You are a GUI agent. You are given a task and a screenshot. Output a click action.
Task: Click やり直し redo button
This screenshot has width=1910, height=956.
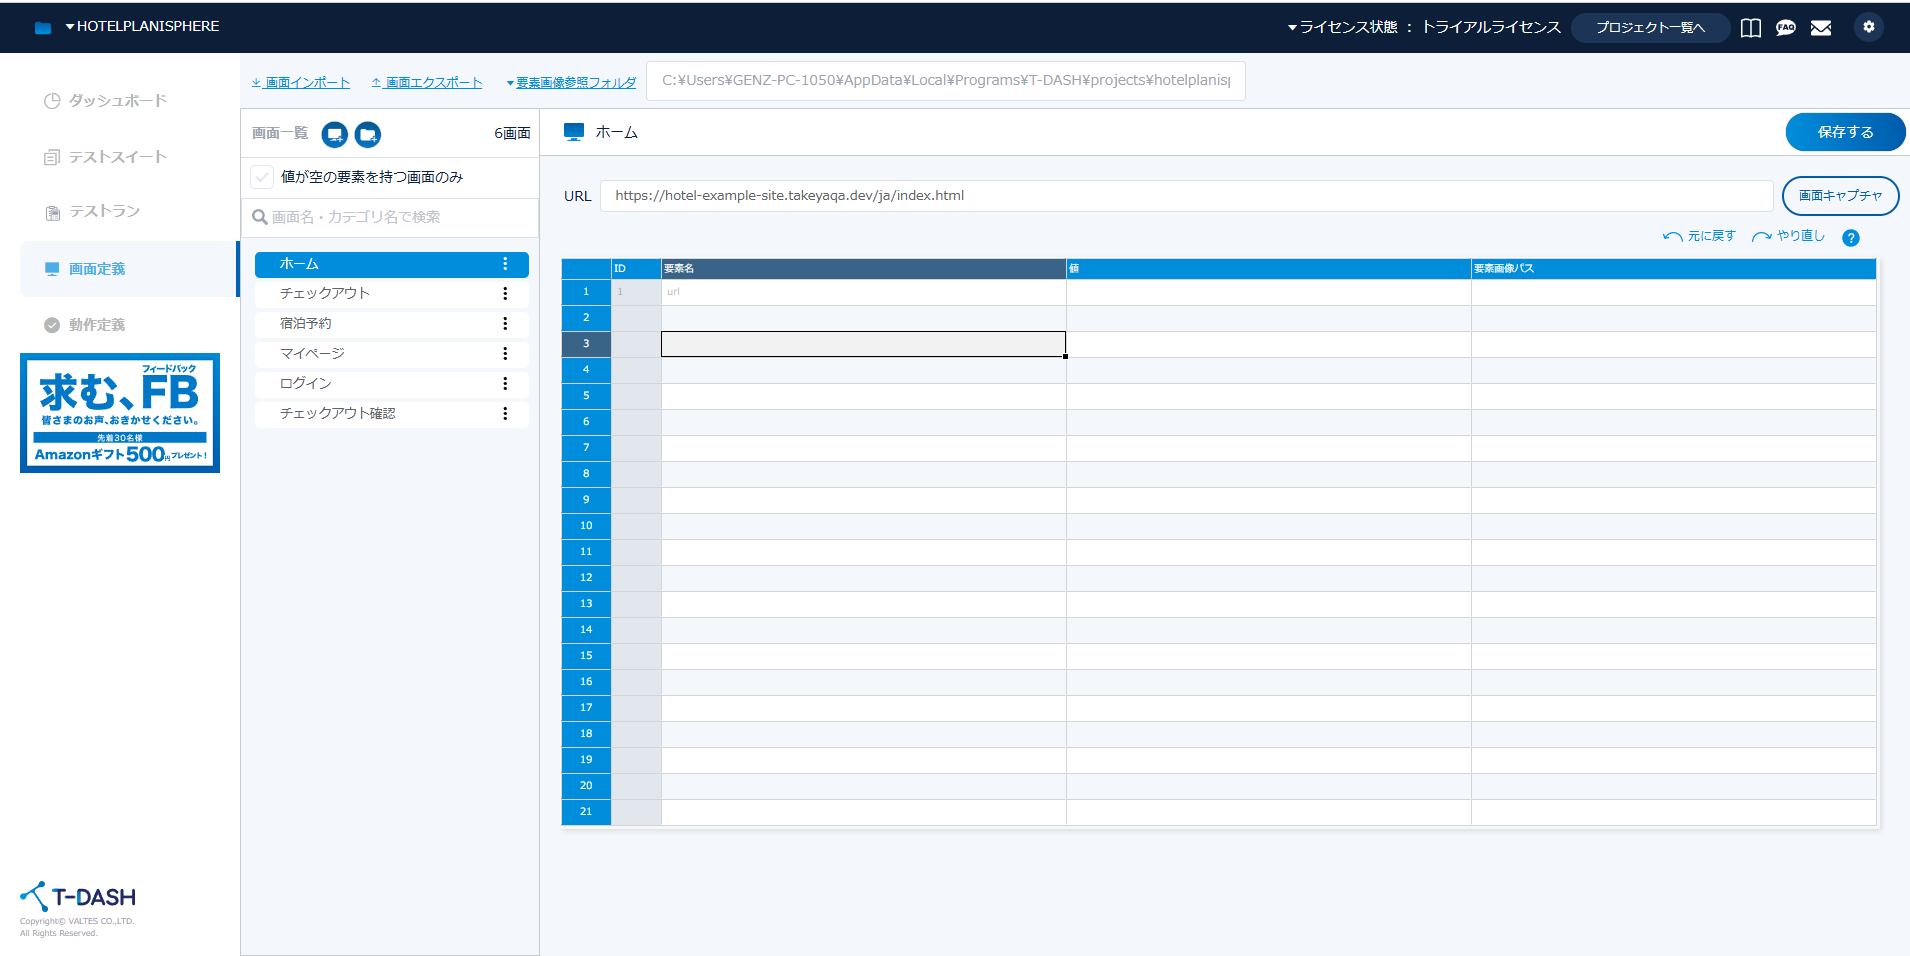click(1789, 236)
